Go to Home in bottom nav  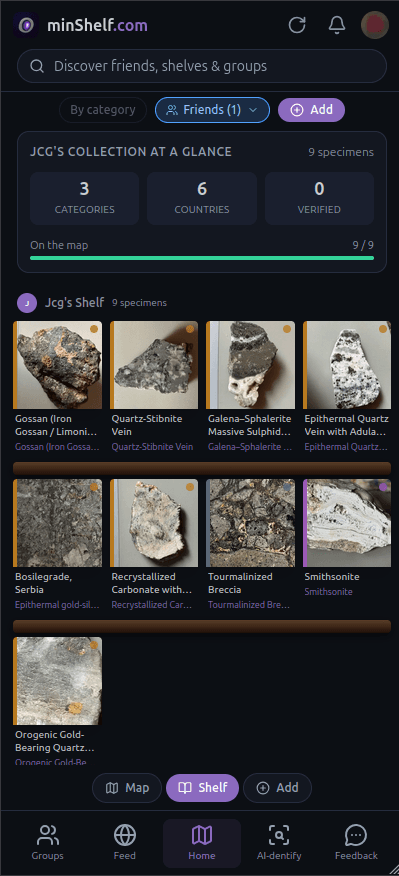202,844
